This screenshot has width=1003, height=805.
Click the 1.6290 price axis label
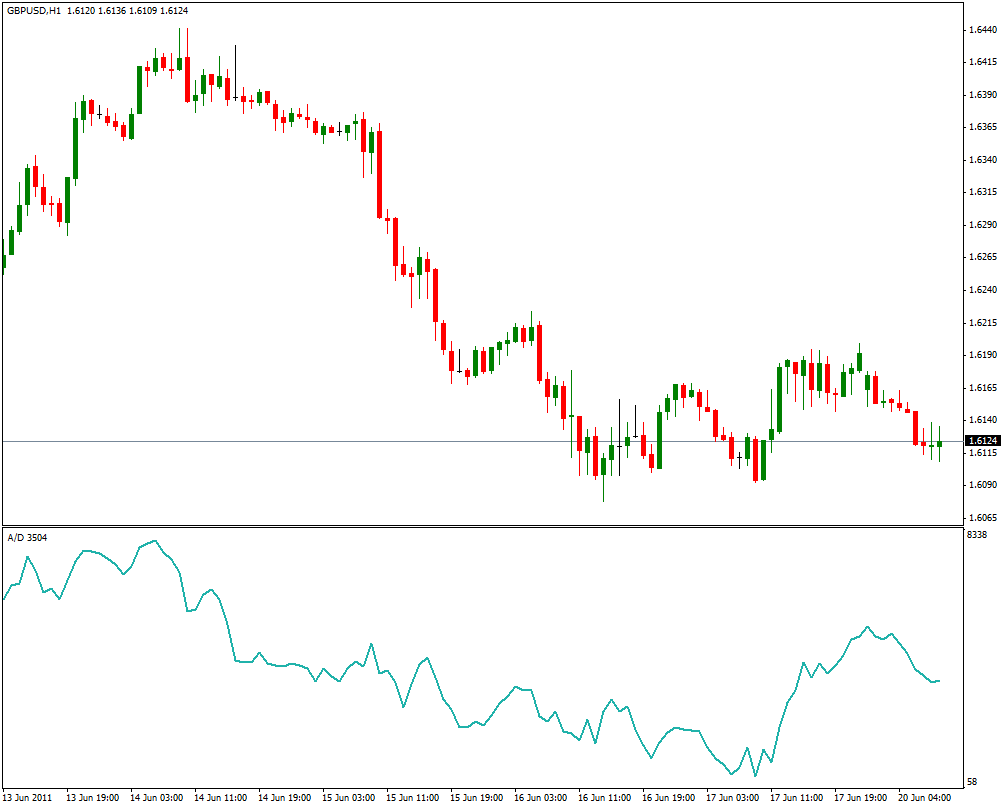pyautogui.click(x=983, y=225)
